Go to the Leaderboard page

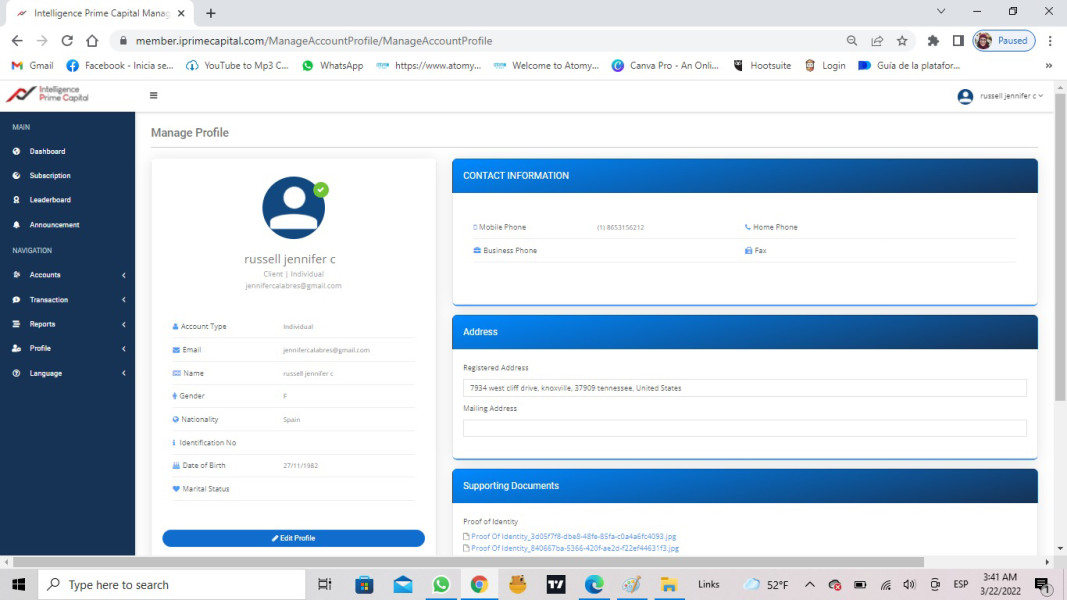pos(50,200)
